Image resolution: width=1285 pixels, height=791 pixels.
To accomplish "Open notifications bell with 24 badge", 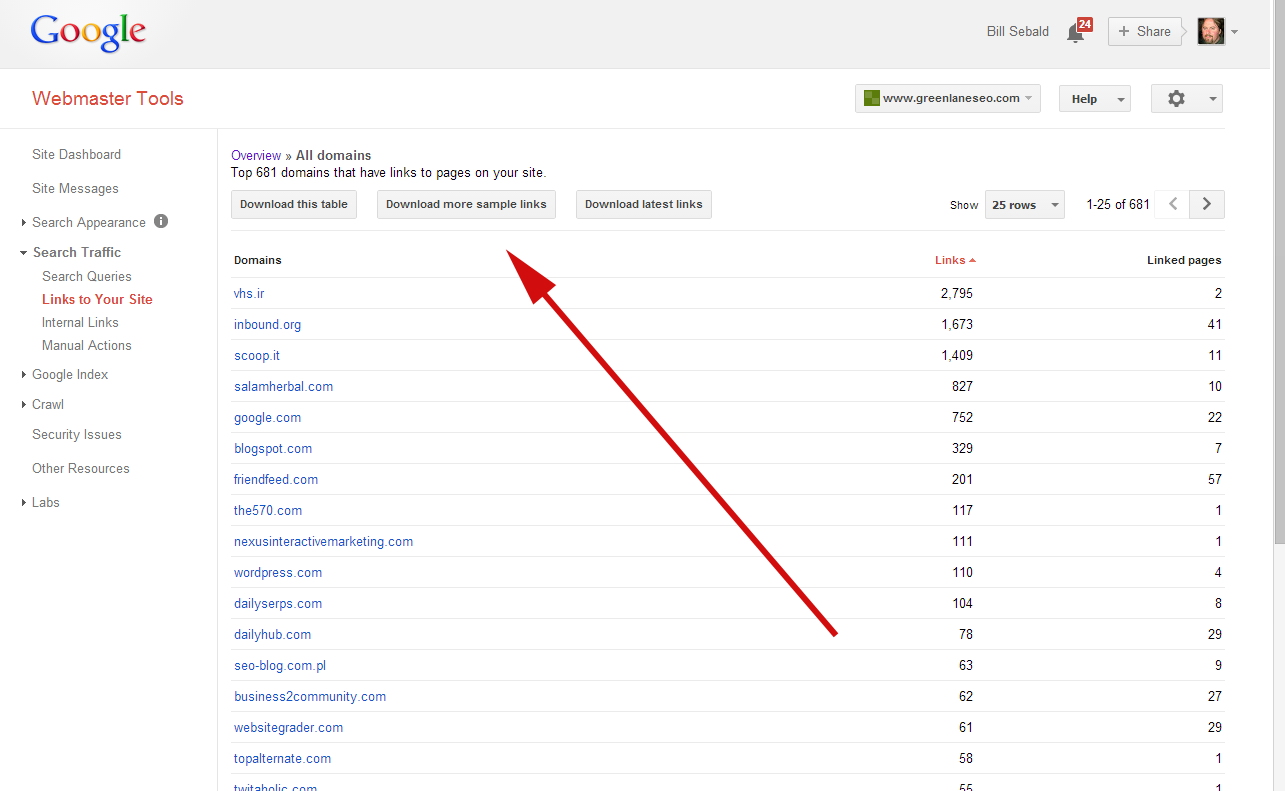I will [1079, 31].
